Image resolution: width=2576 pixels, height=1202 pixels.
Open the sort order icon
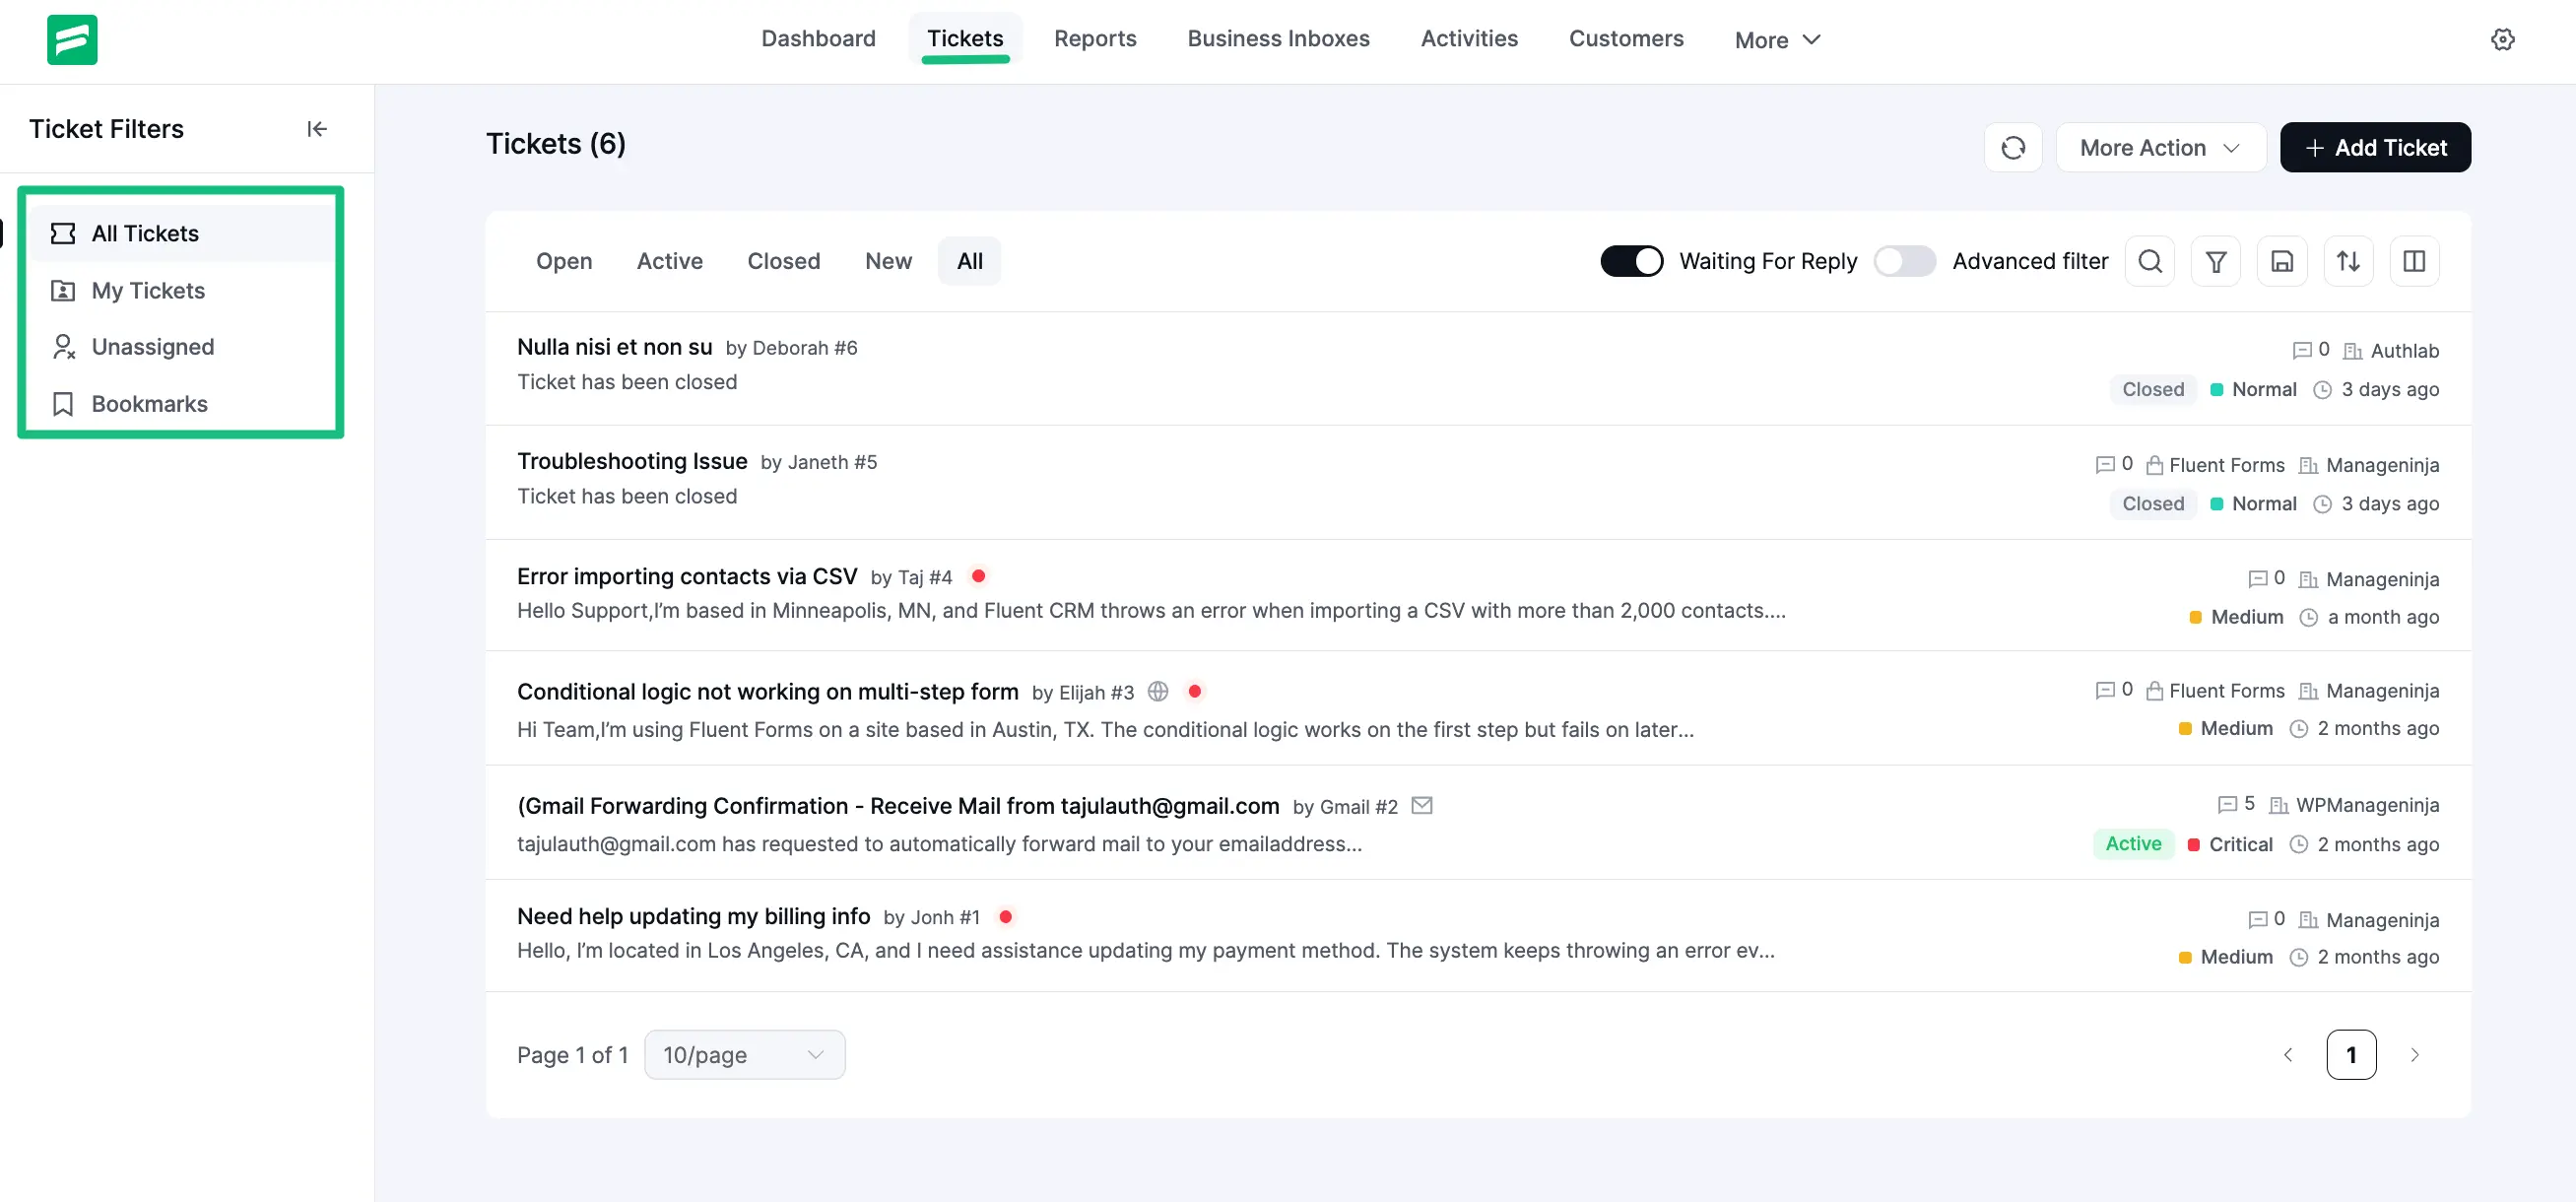click(x=2347, y=261)
